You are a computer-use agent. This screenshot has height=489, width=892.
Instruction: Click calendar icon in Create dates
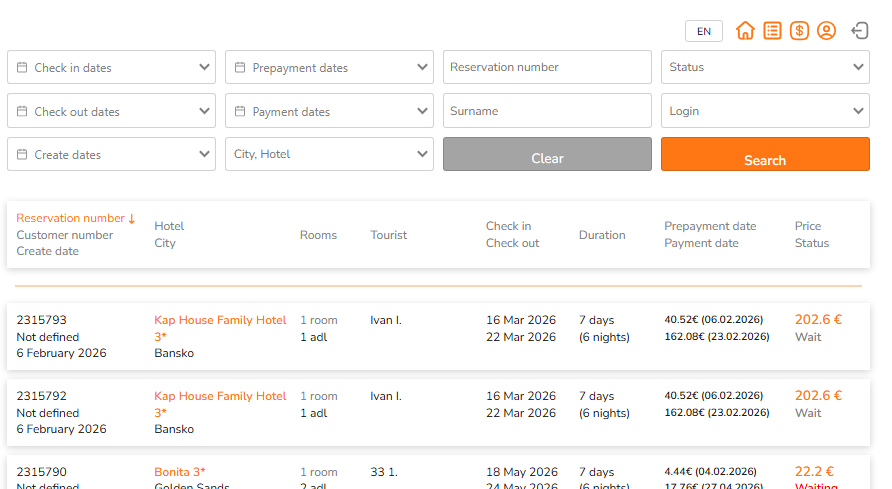click(x=22, y=155)
